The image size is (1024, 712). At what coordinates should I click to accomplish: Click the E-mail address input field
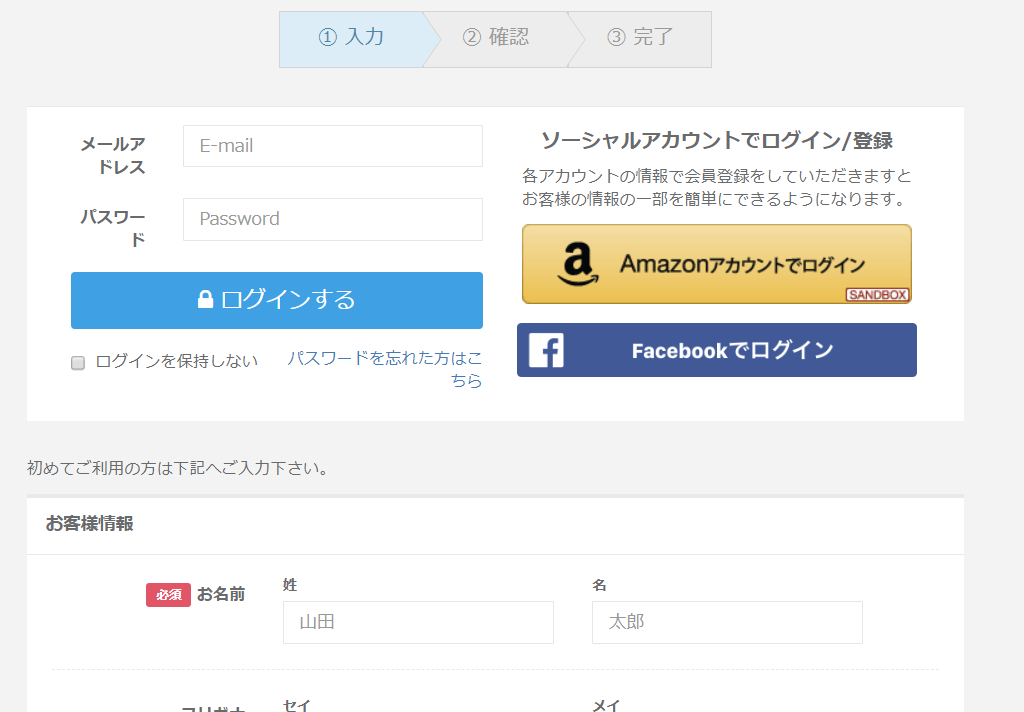333,146
